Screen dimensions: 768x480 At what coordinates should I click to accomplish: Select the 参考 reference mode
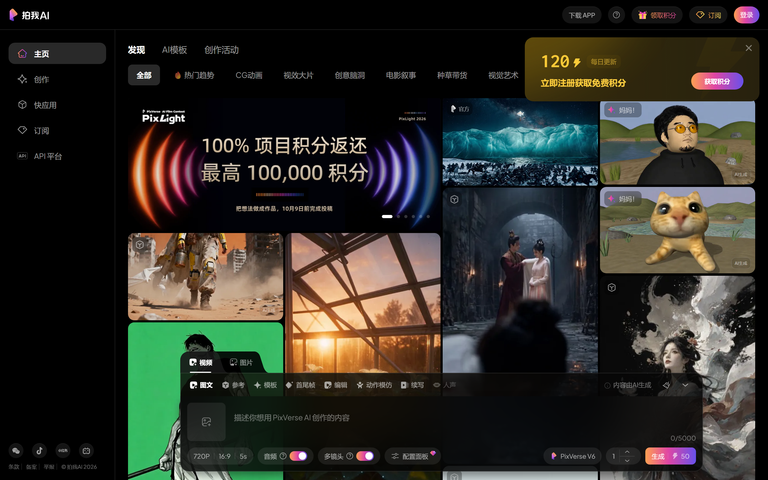click(x=233, y=385)
